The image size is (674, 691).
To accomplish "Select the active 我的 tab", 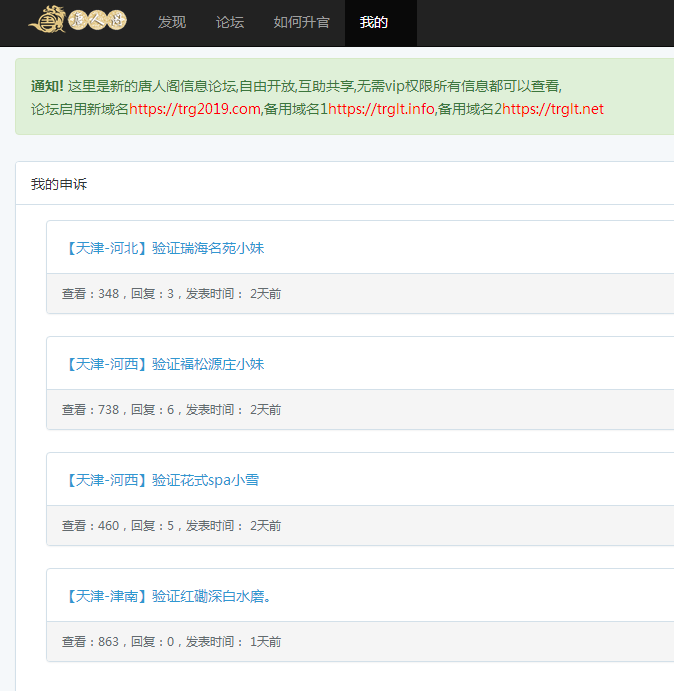I will click(x=374, y=22).
